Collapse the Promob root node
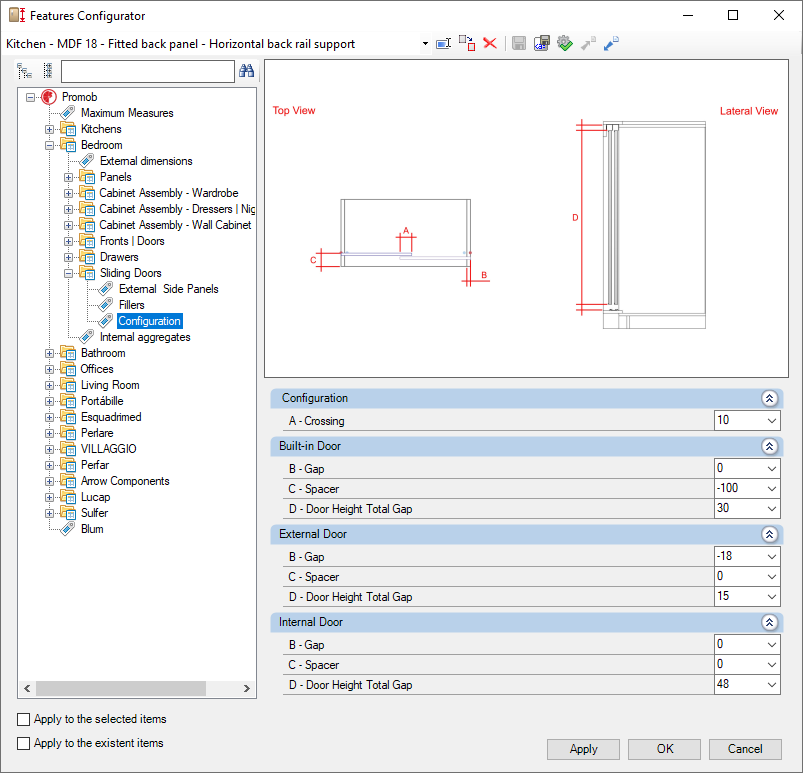Viewport: 803px width, 773px height. (x=31, y=97)
